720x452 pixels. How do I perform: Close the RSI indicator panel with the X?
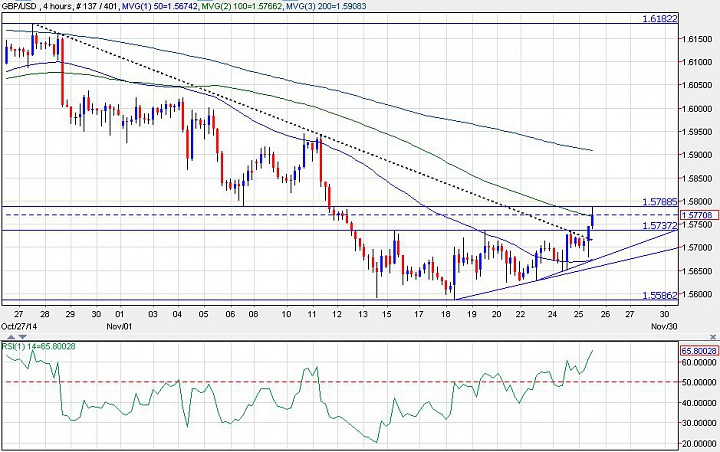713,337
